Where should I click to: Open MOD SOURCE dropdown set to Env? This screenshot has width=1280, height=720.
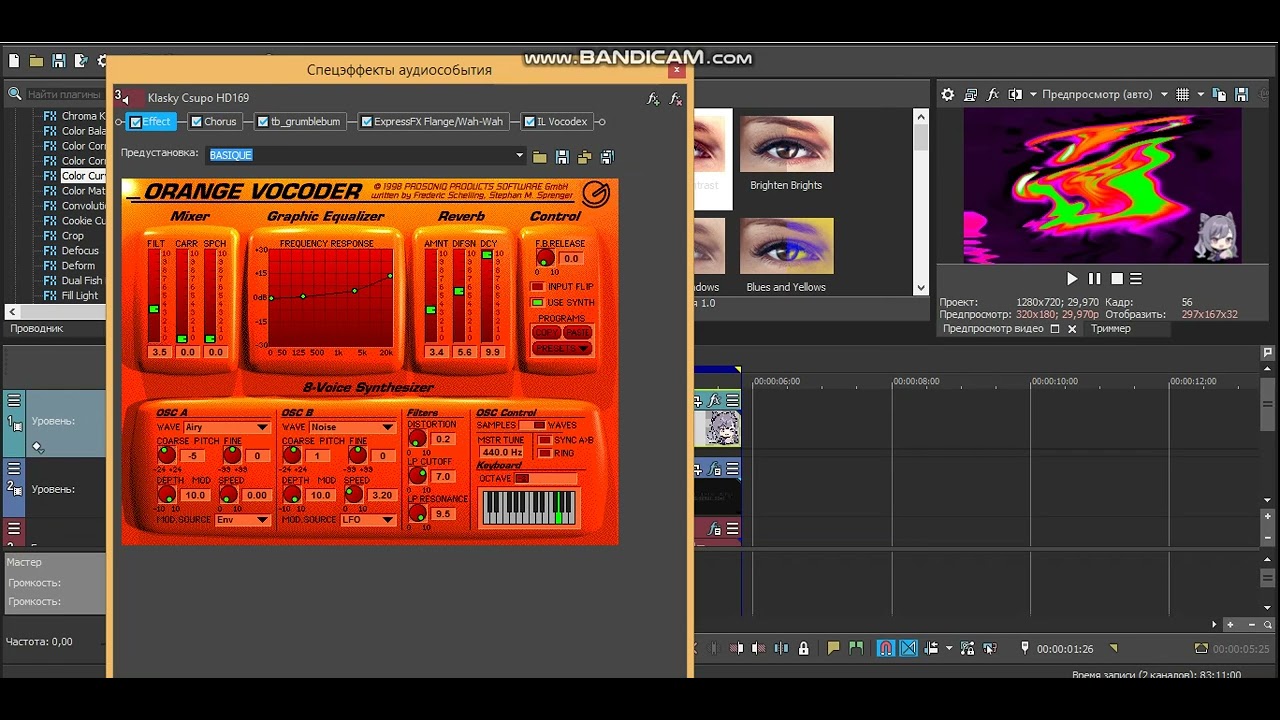[x=243, y=520]
